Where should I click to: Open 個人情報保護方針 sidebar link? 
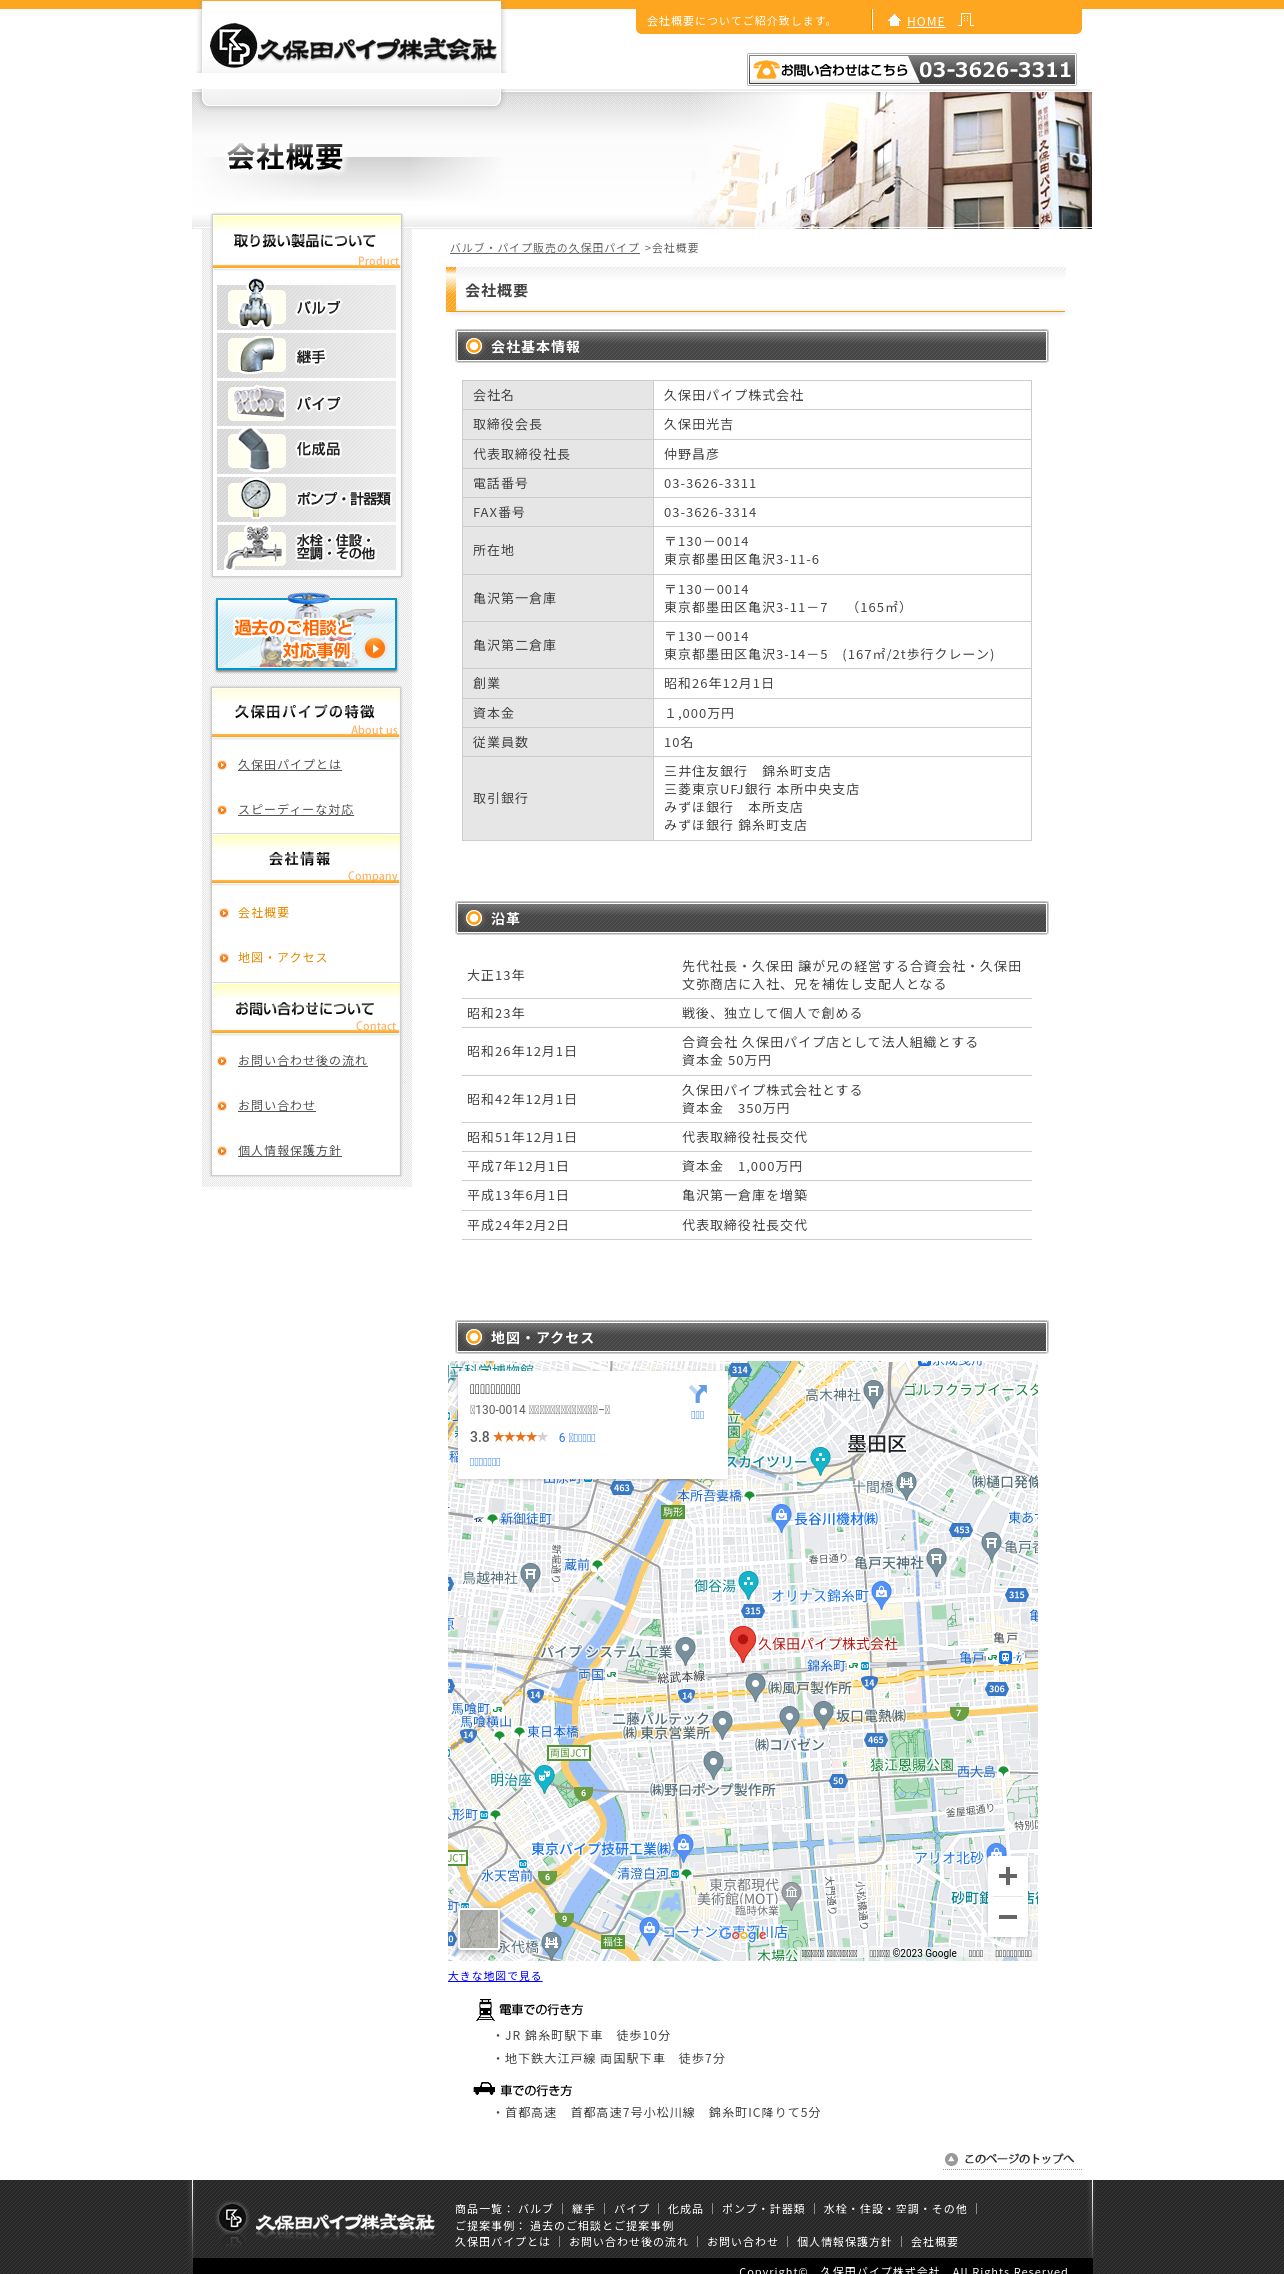point(289,1151)
